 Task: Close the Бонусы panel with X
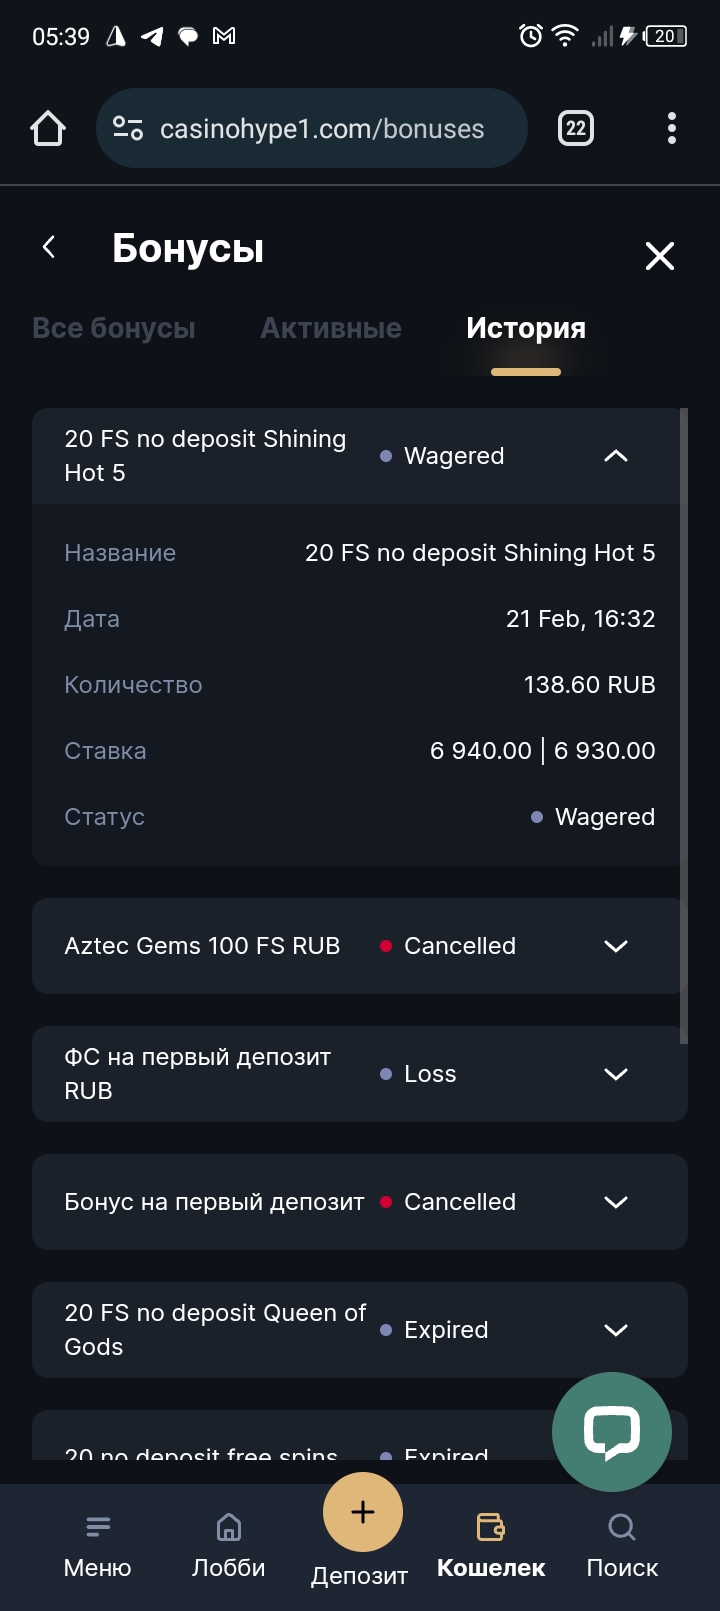point(660,256)
